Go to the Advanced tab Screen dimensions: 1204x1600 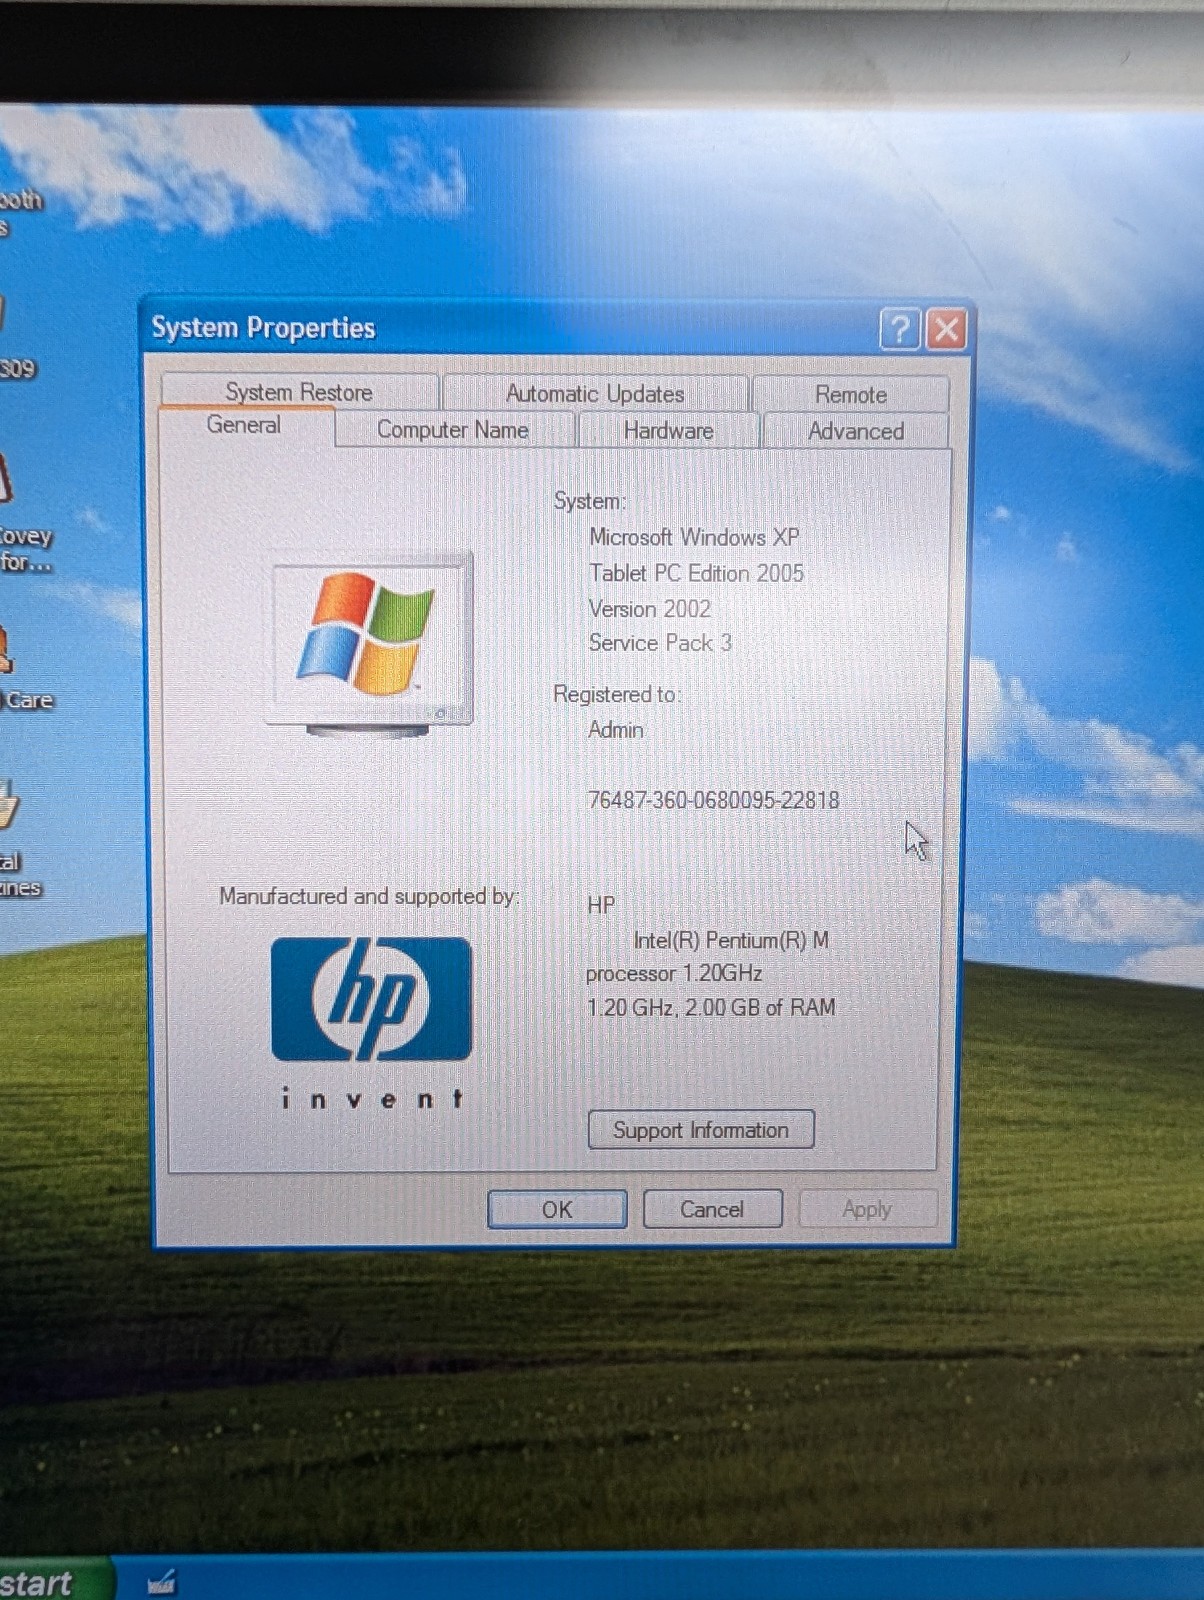(x=856, y=431)
